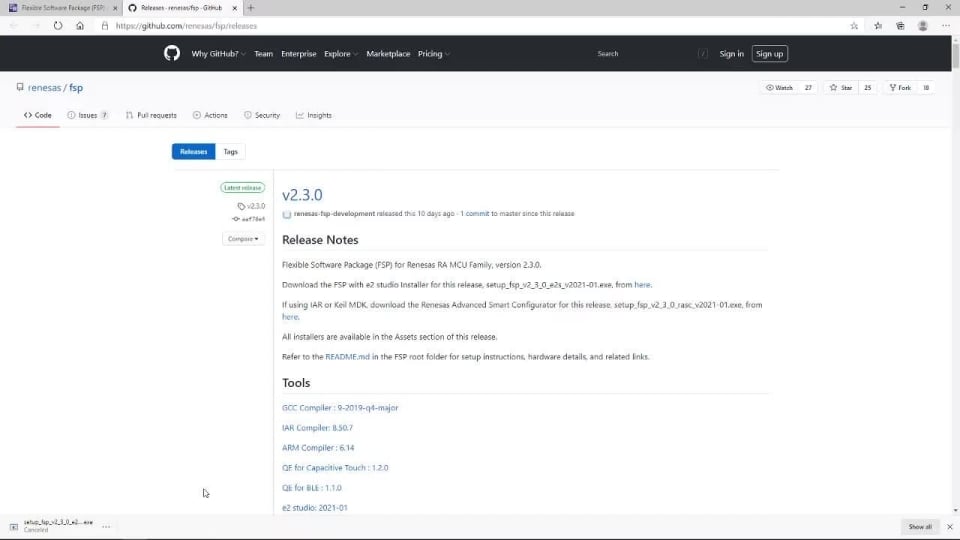This screenshot has height=540, width=960.
Task: Switch to the Issues tab
Action: [87, 115]
